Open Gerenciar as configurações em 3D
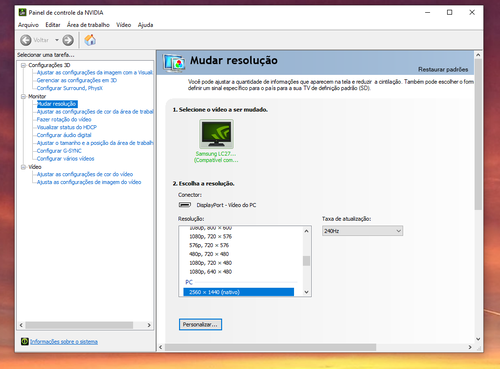Image resolution: width=500 pixels, height=369 pixels. [x=77, y=80]
